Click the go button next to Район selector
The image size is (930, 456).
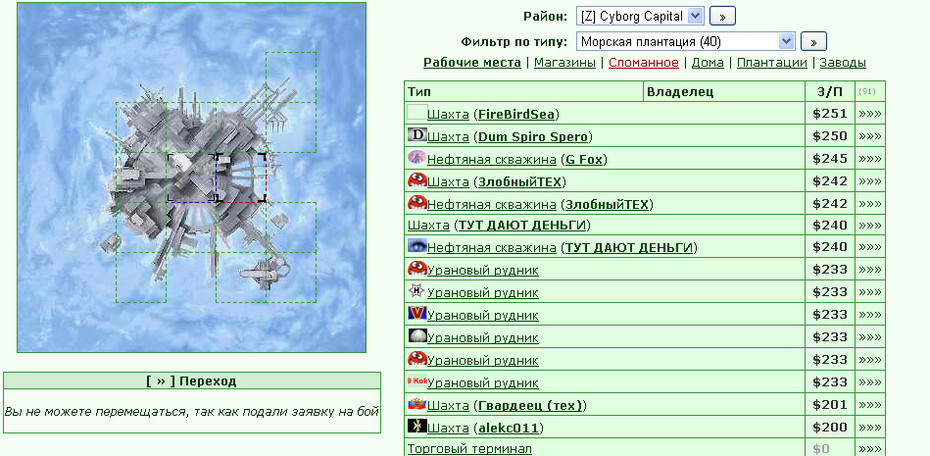722,17
